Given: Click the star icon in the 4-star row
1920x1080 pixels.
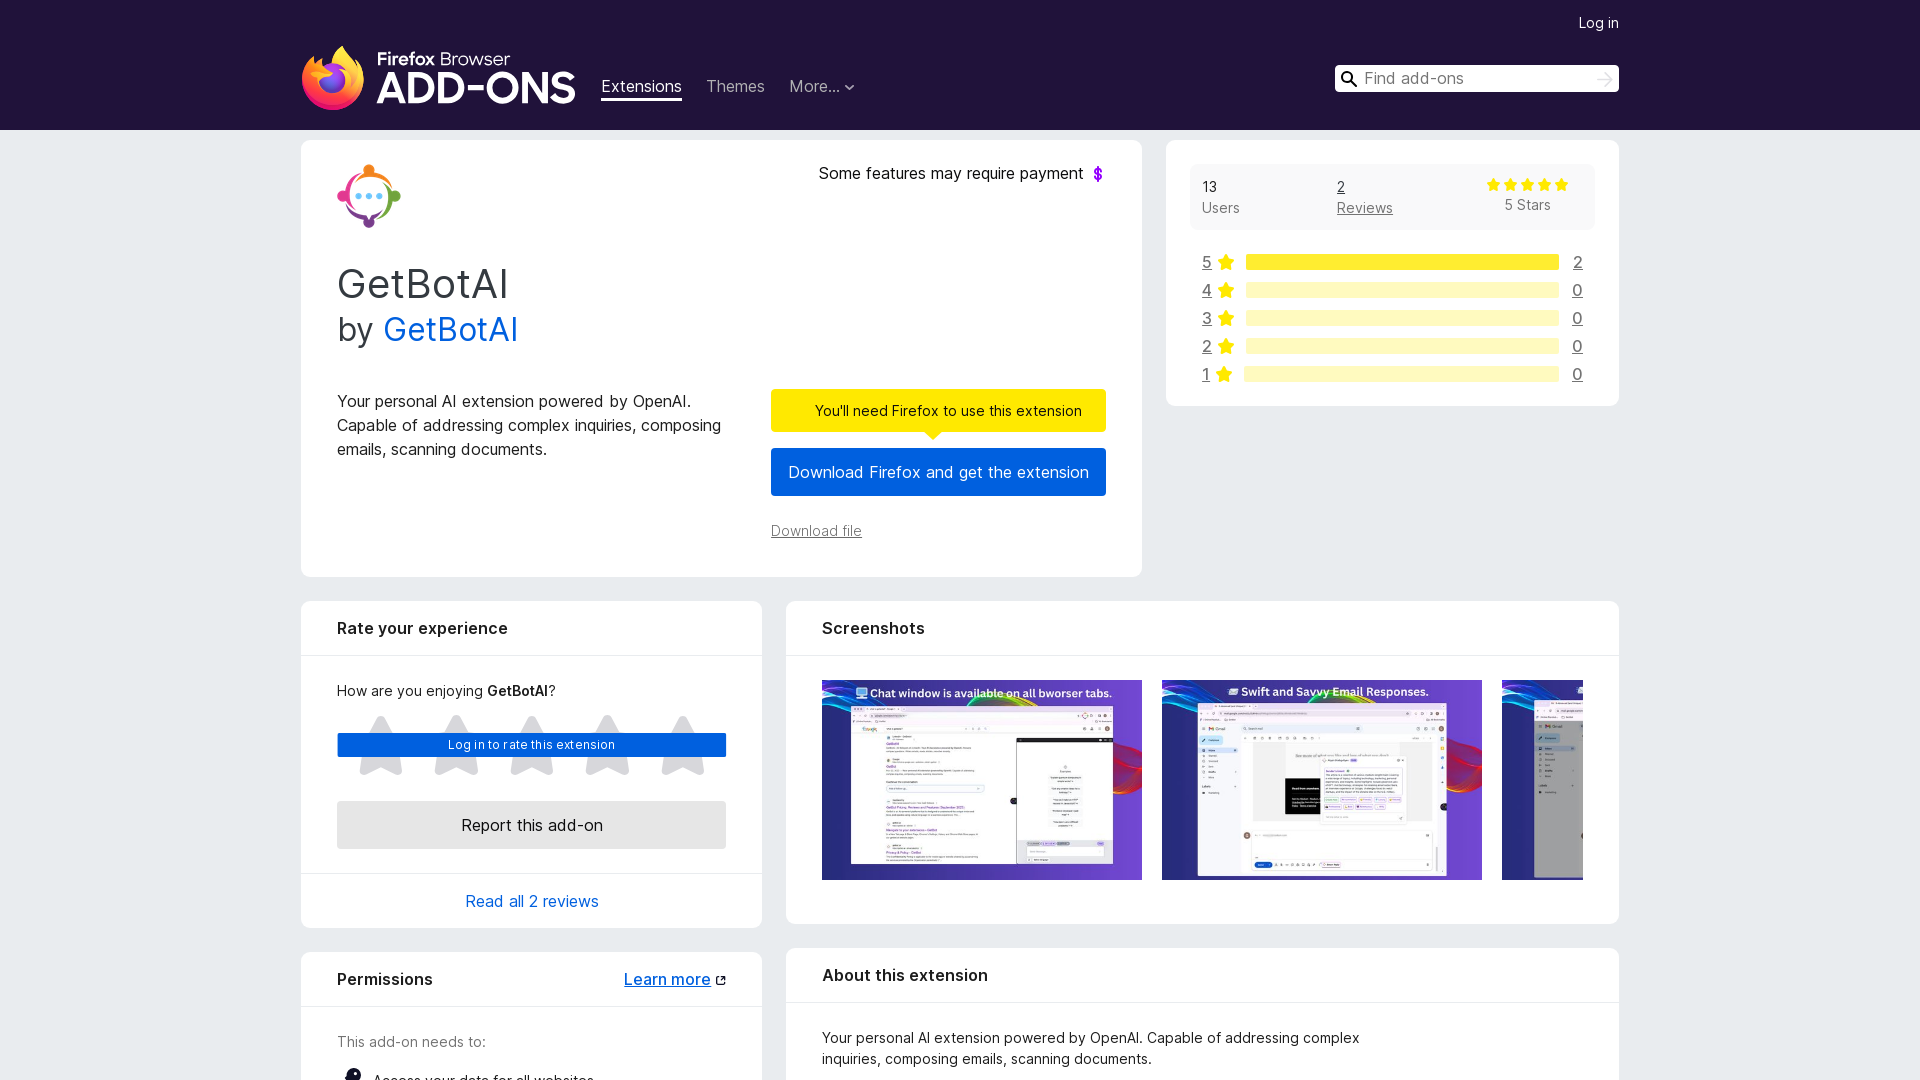Looking at the screenshot, I should [1226, 290].
